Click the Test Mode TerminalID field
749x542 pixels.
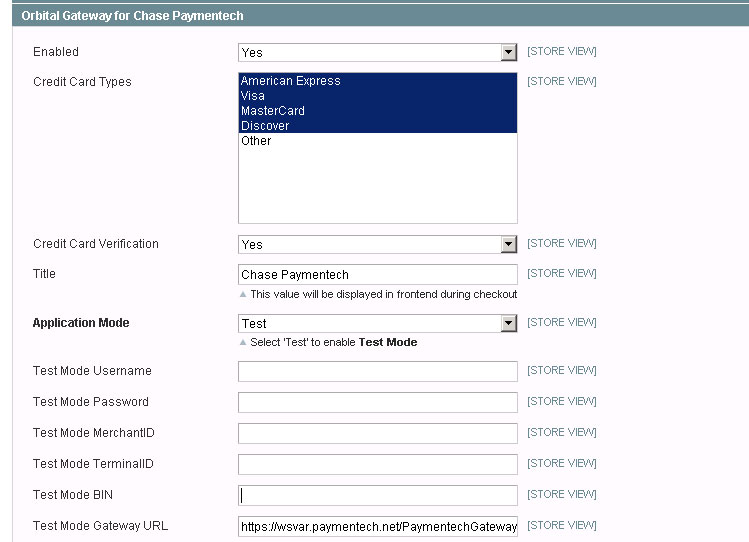coord(377,464)
